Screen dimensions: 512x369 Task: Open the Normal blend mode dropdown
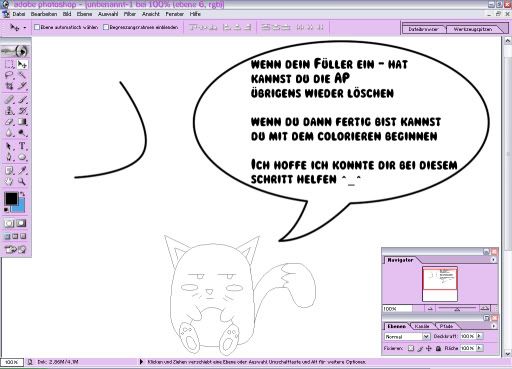[x=407, y=337]
